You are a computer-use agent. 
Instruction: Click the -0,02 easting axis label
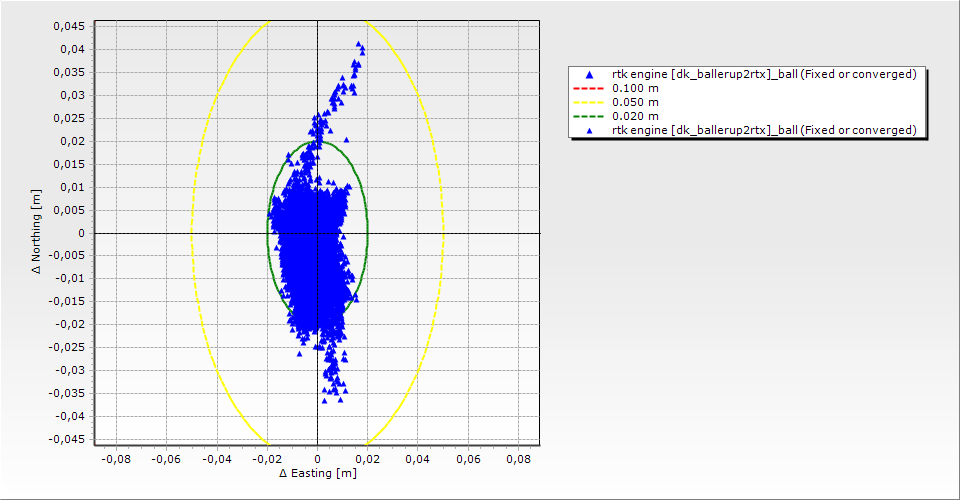click(267, 459)
